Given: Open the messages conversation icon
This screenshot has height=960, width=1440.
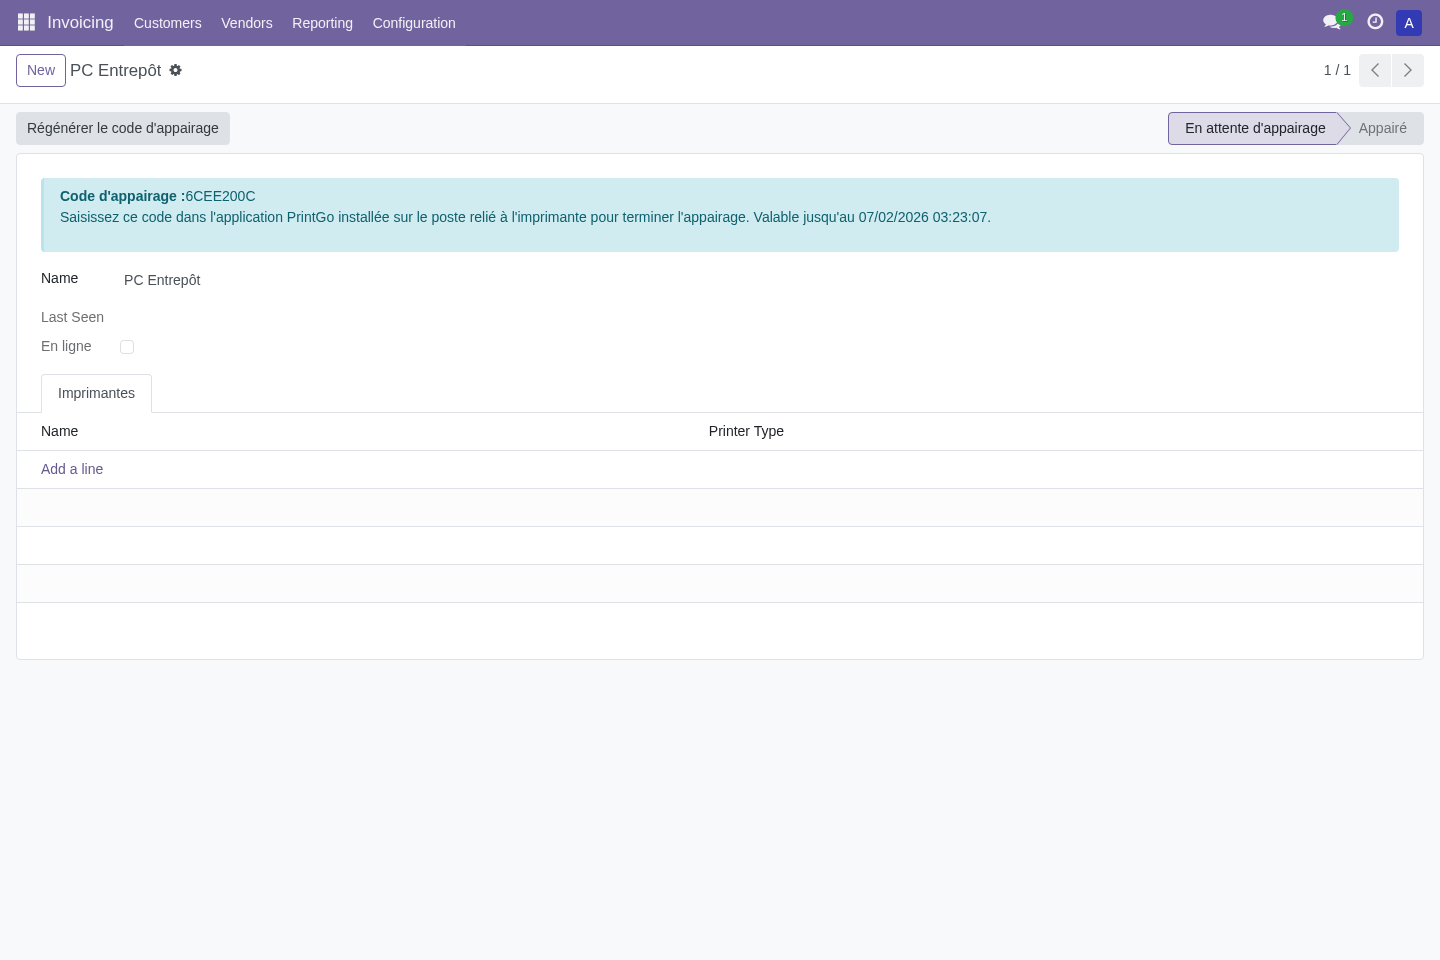Looking at the screenshot, I should (x=1332, y=22).
